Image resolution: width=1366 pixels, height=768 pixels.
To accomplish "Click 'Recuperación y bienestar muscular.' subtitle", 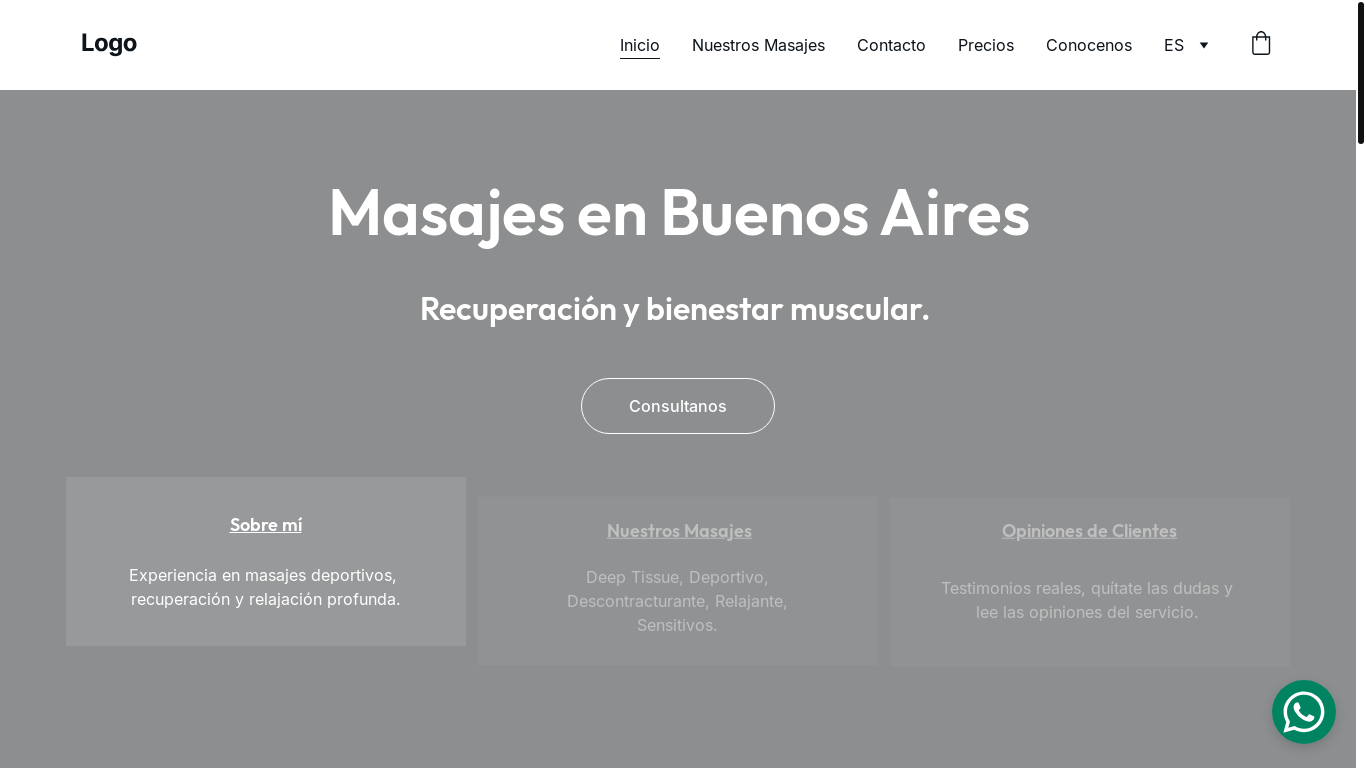I will [x=675, y=309].
